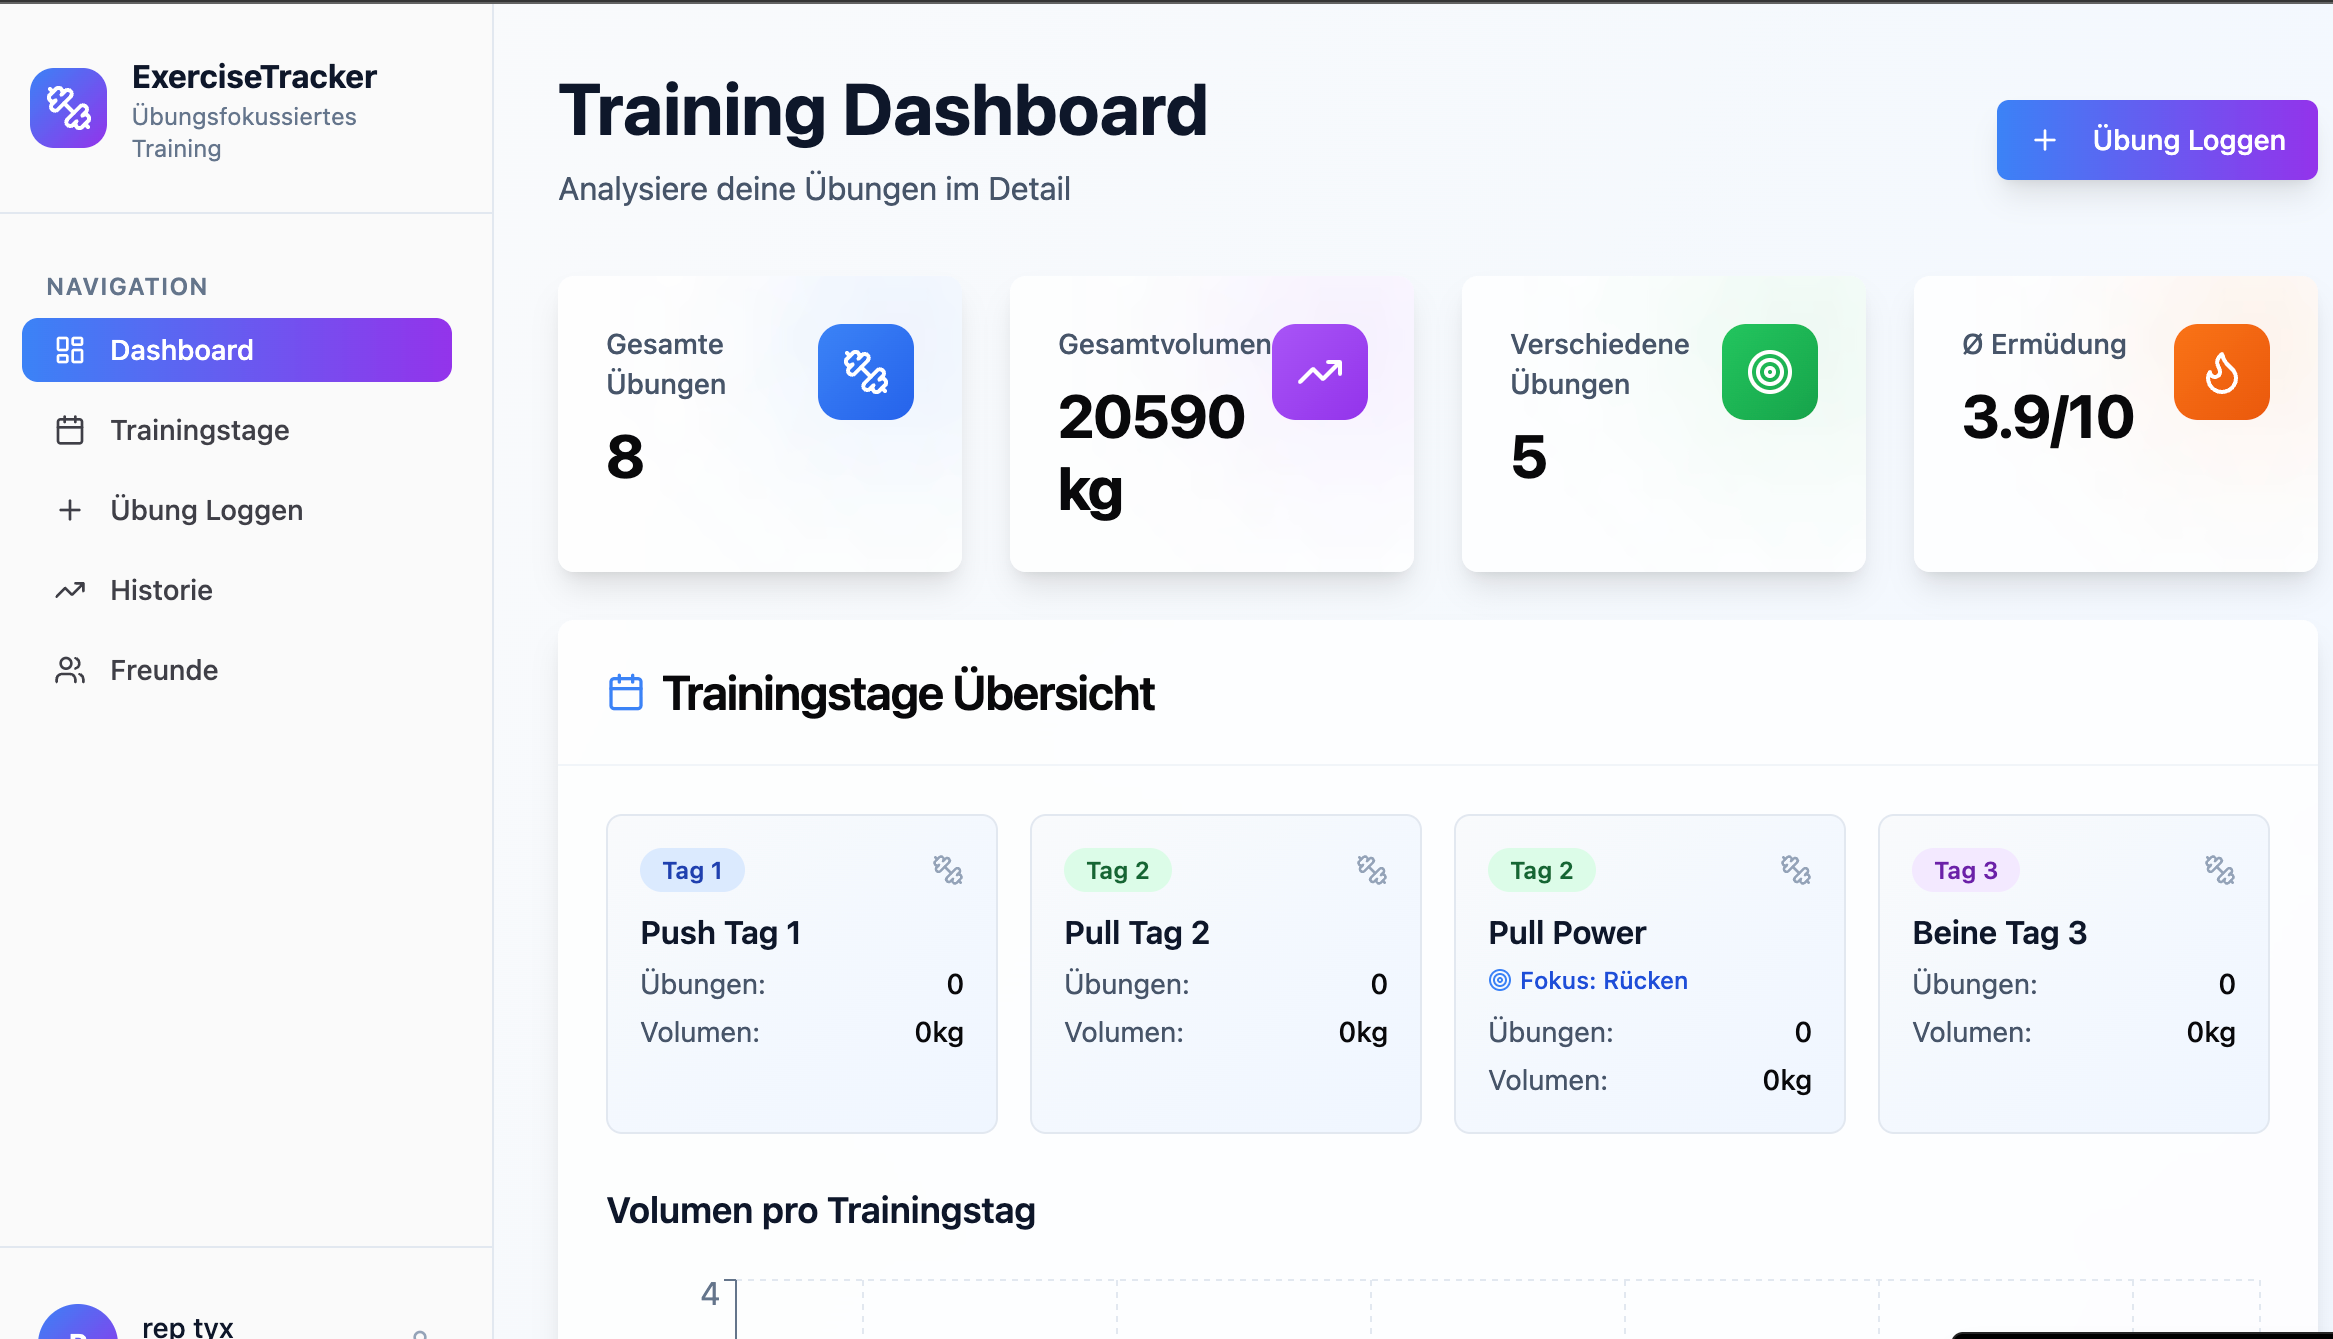Open the Dashboard navigation item
This screenshot has width=2333, height=1339.
pyautogui.click(x=237, y=350)
